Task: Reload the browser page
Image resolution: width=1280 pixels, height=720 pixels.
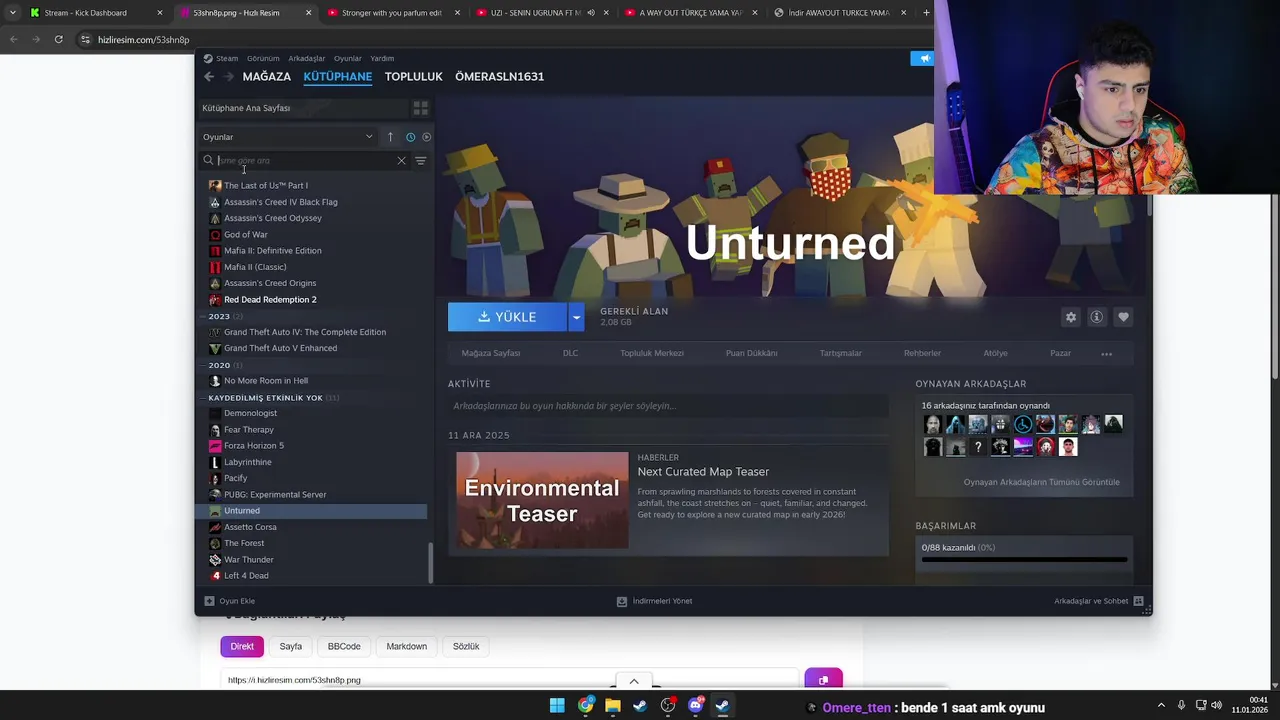Action: tap(59, 39)
